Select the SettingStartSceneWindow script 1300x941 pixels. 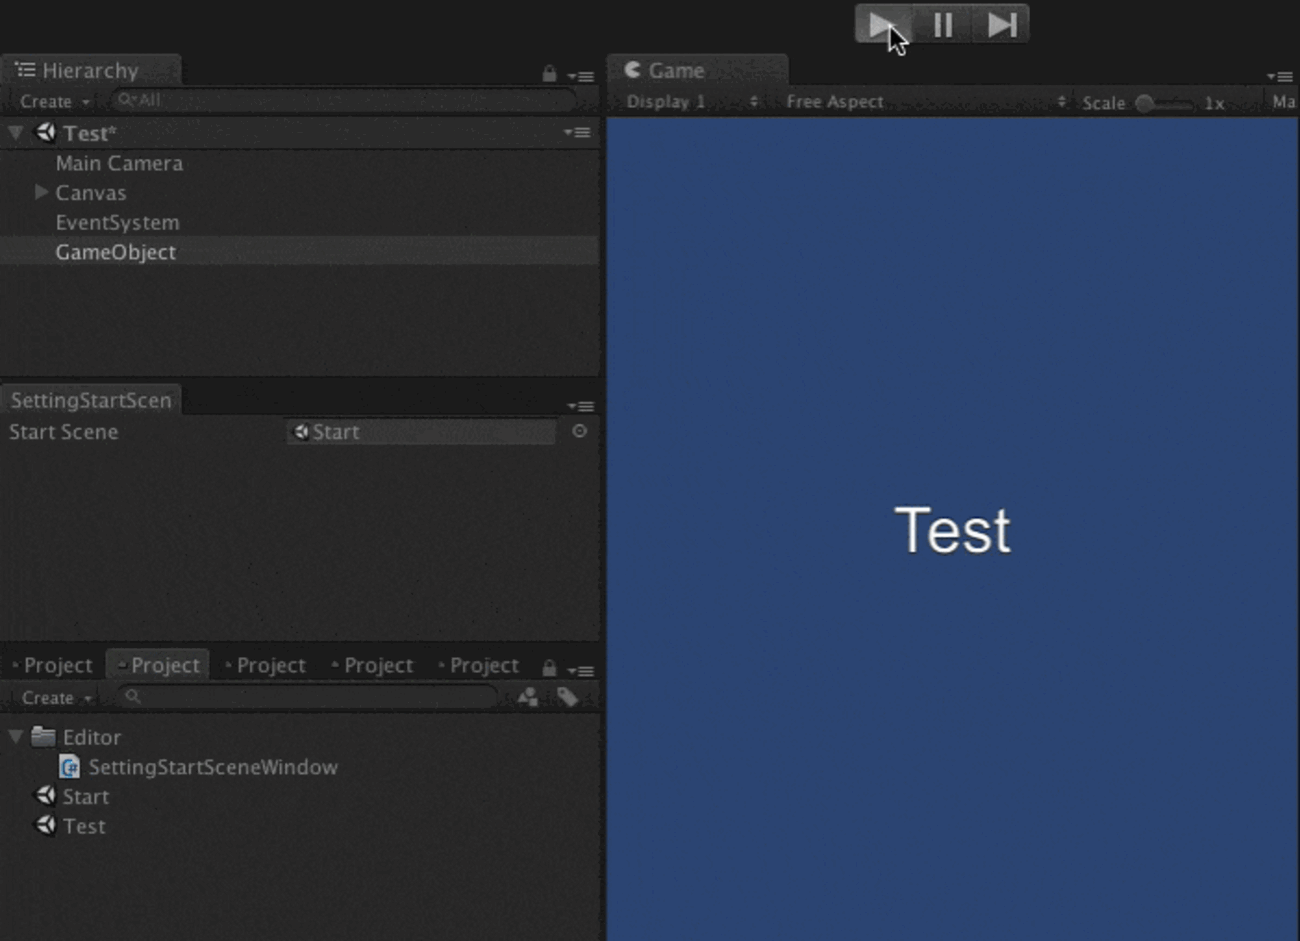(199, 767)
